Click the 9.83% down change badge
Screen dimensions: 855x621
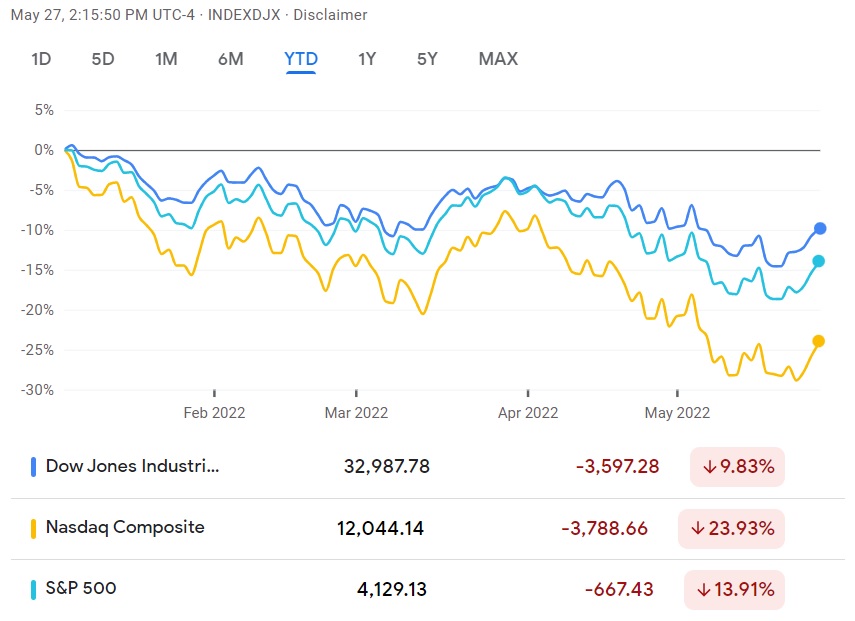737,467
